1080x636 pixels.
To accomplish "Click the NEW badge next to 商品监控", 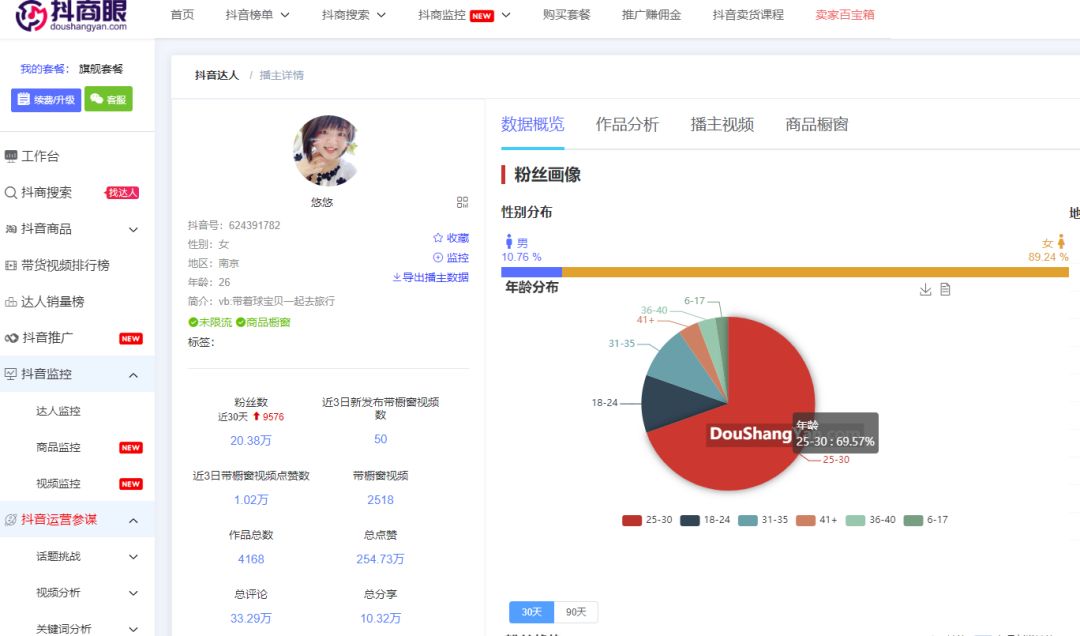I will click(x=131, y=447).
